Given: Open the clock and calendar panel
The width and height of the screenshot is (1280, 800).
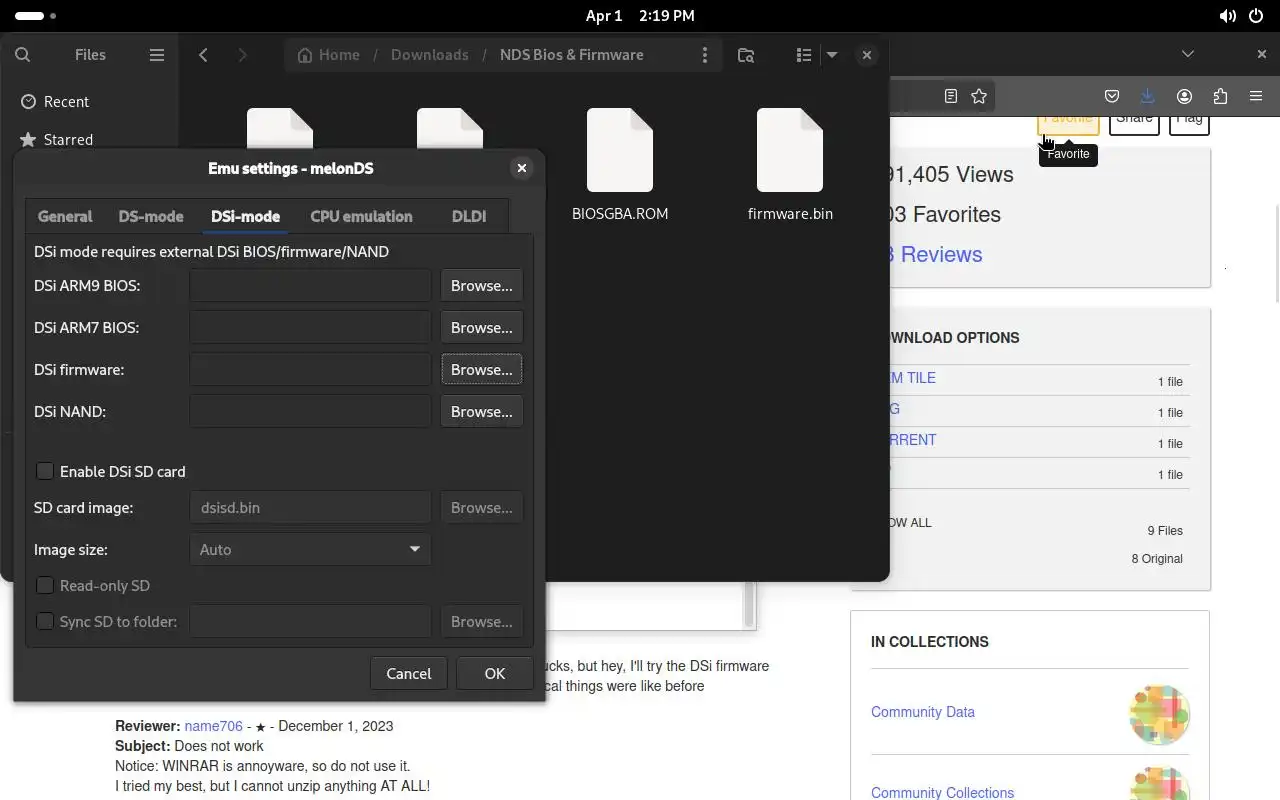Looking at the screenshot, I should coord(640,16).
